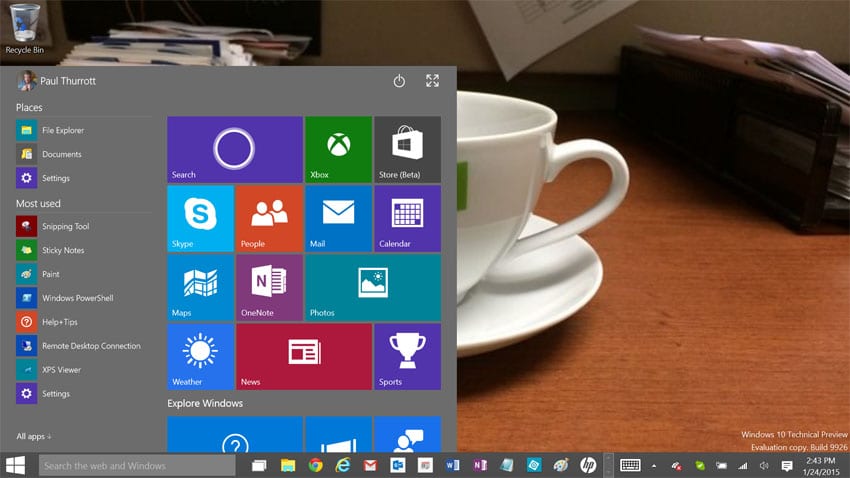Click the power button icon
Viewport: 850px width, 478px height.
[x=399, y=81]
